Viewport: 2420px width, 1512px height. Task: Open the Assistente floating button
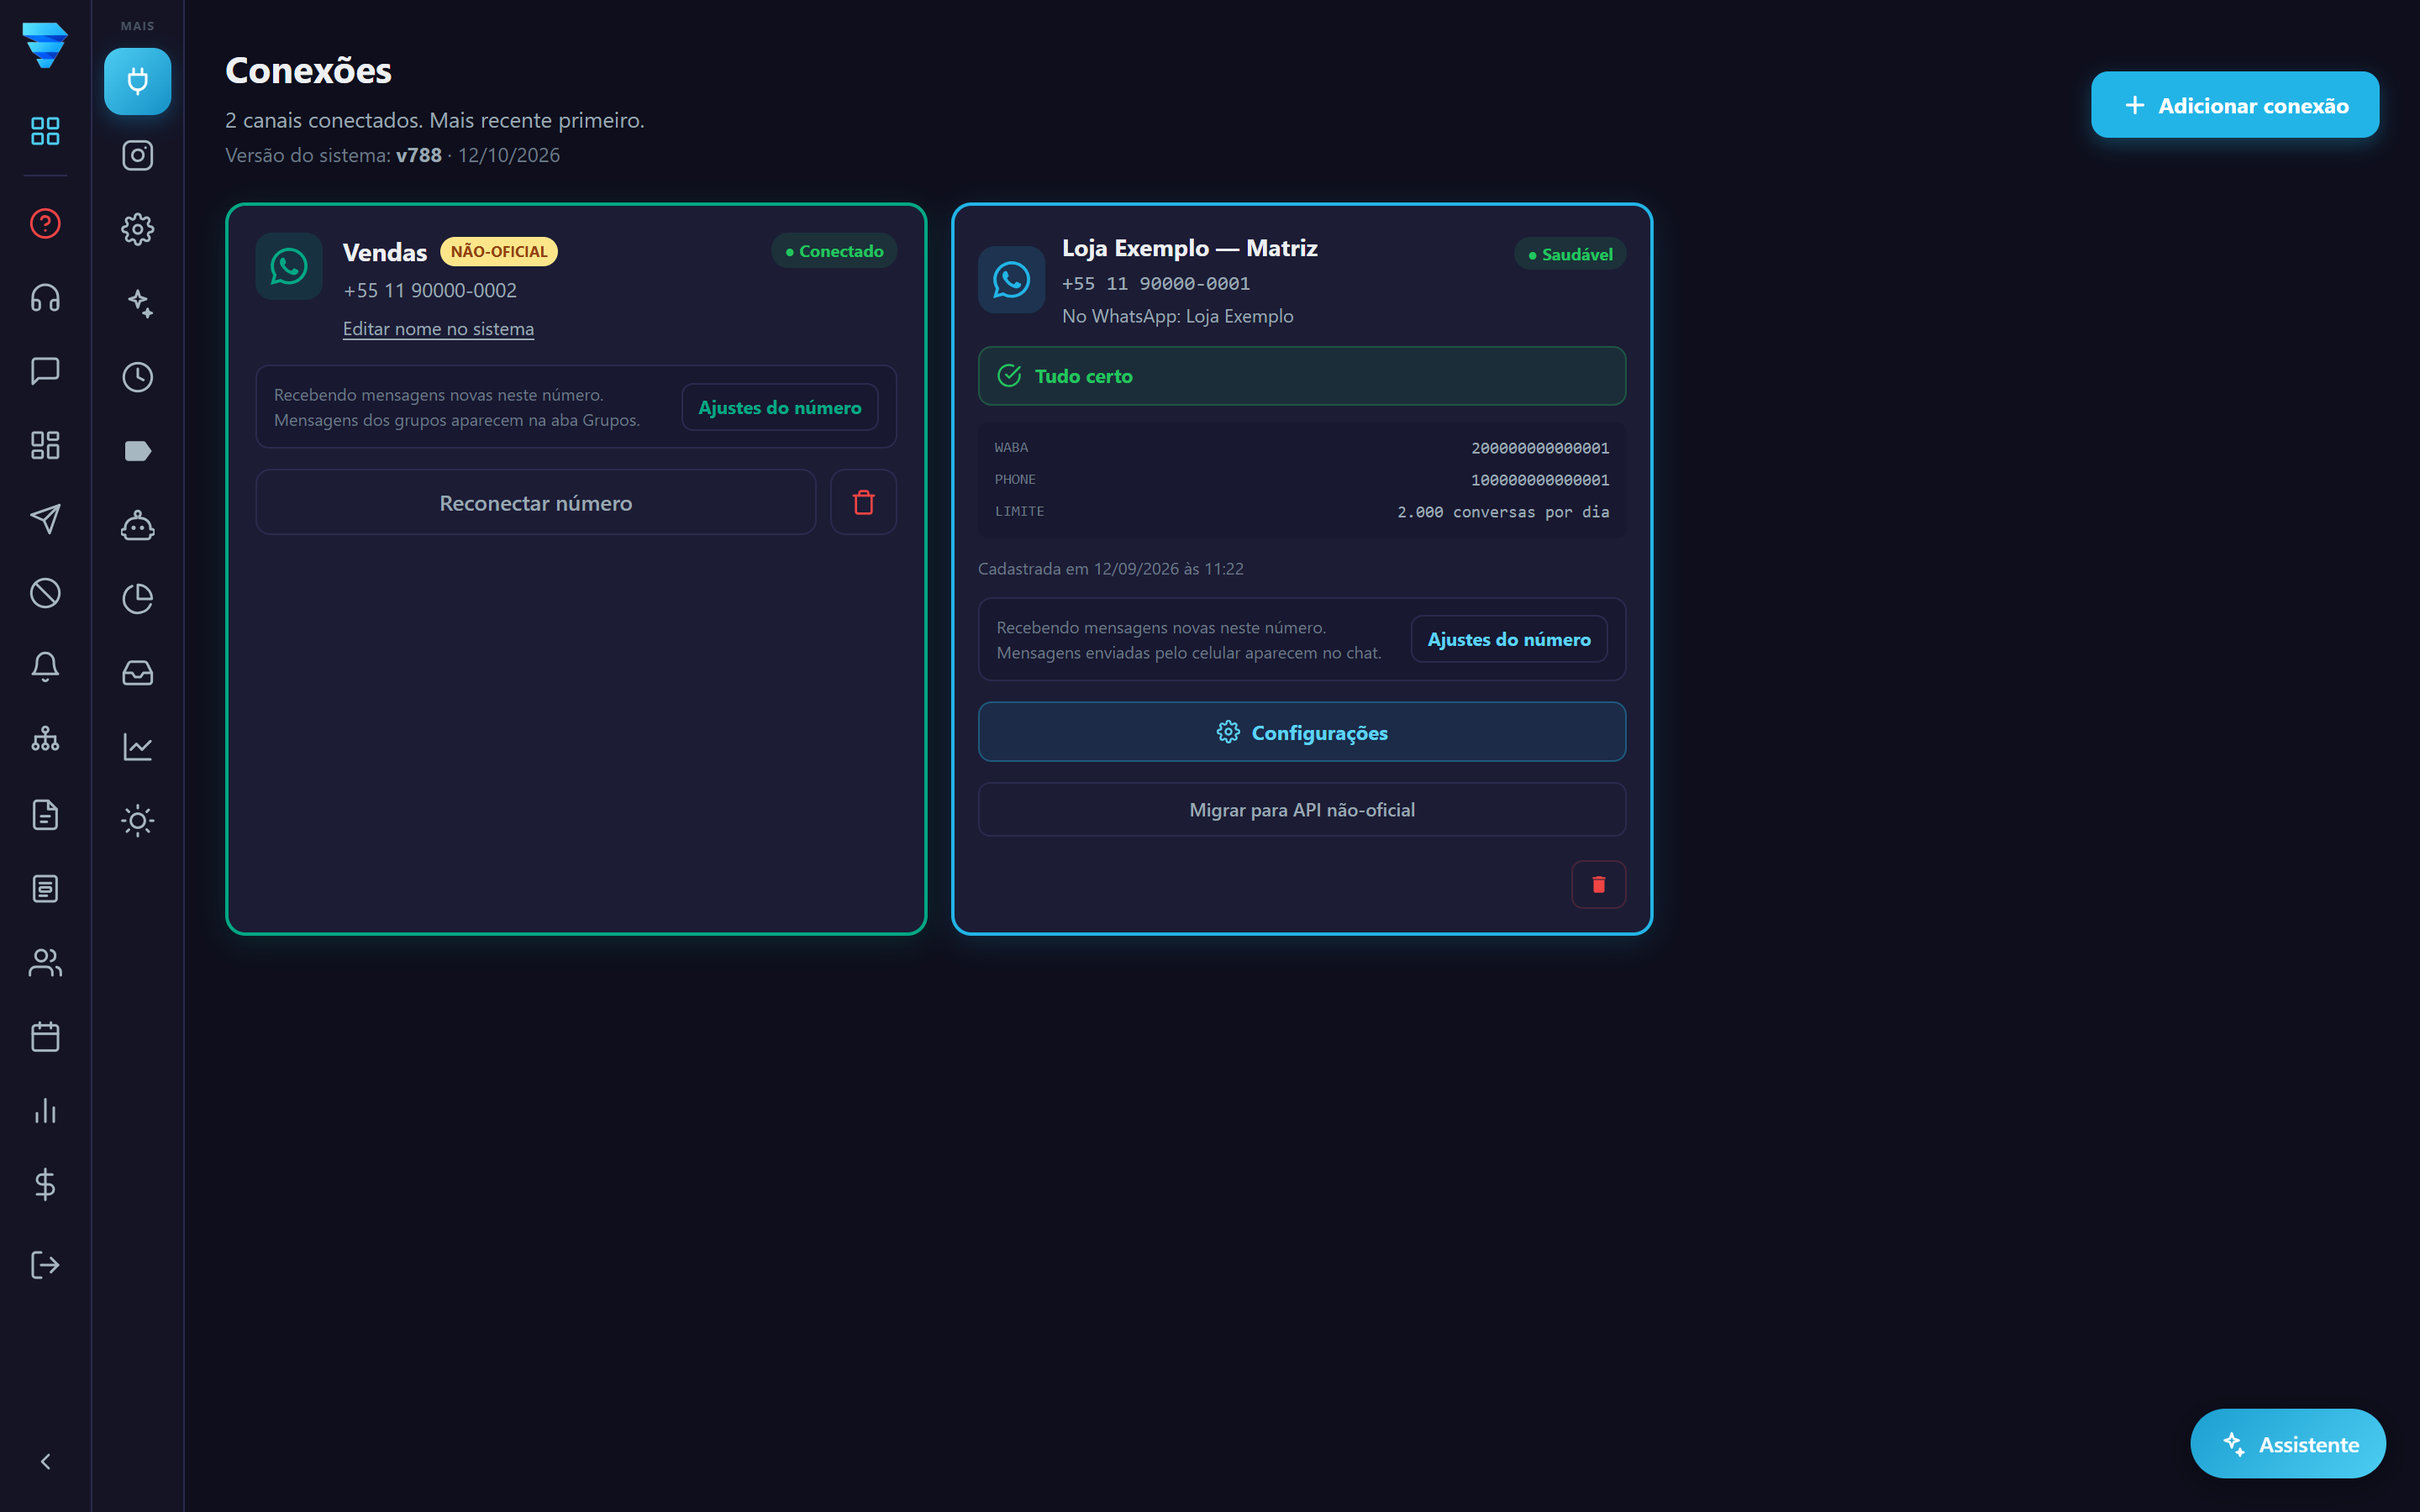[2287, 1444]
